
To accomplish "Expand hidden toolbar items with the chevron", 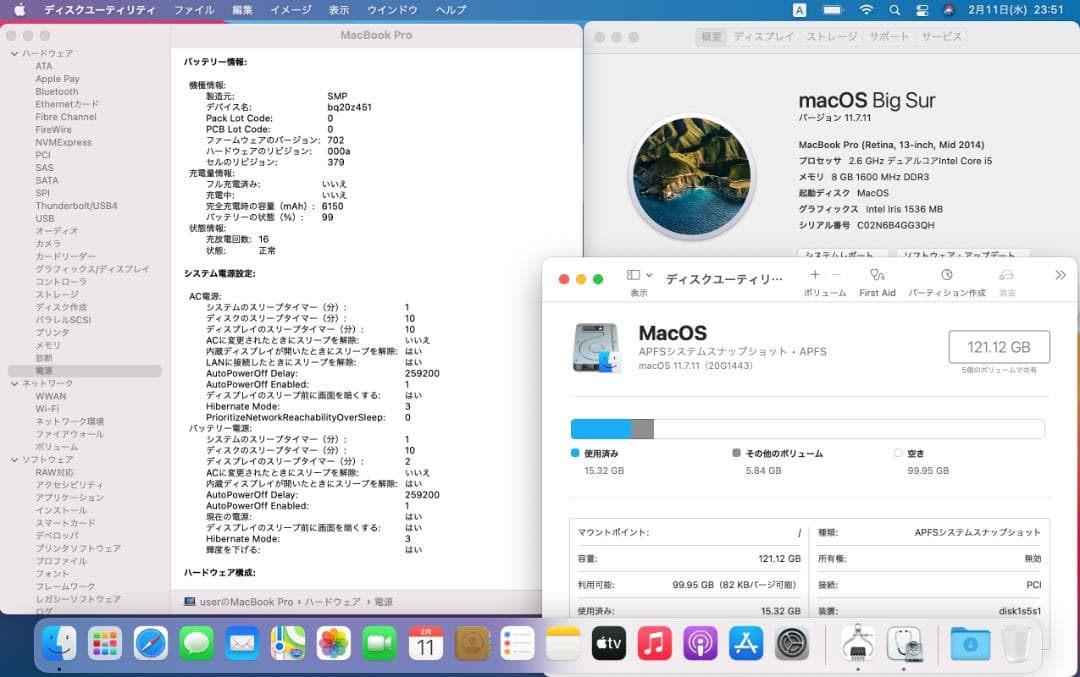I will pyautogui.click(x=1059, y=274).
